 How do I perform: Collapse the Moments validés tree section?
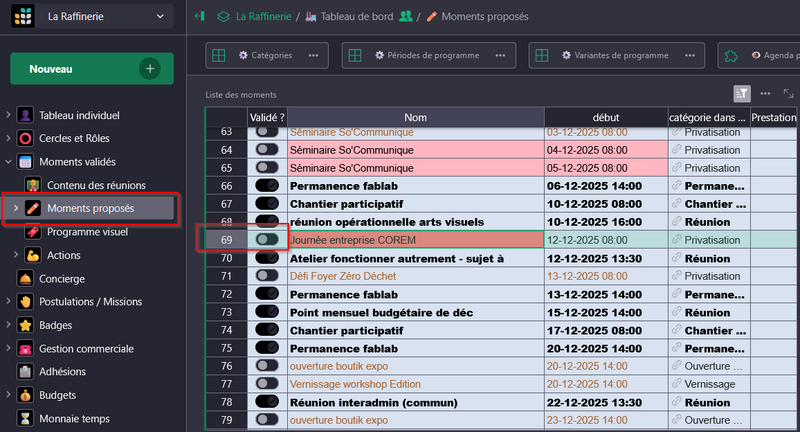pyautogui.click(x=9, y=162)
